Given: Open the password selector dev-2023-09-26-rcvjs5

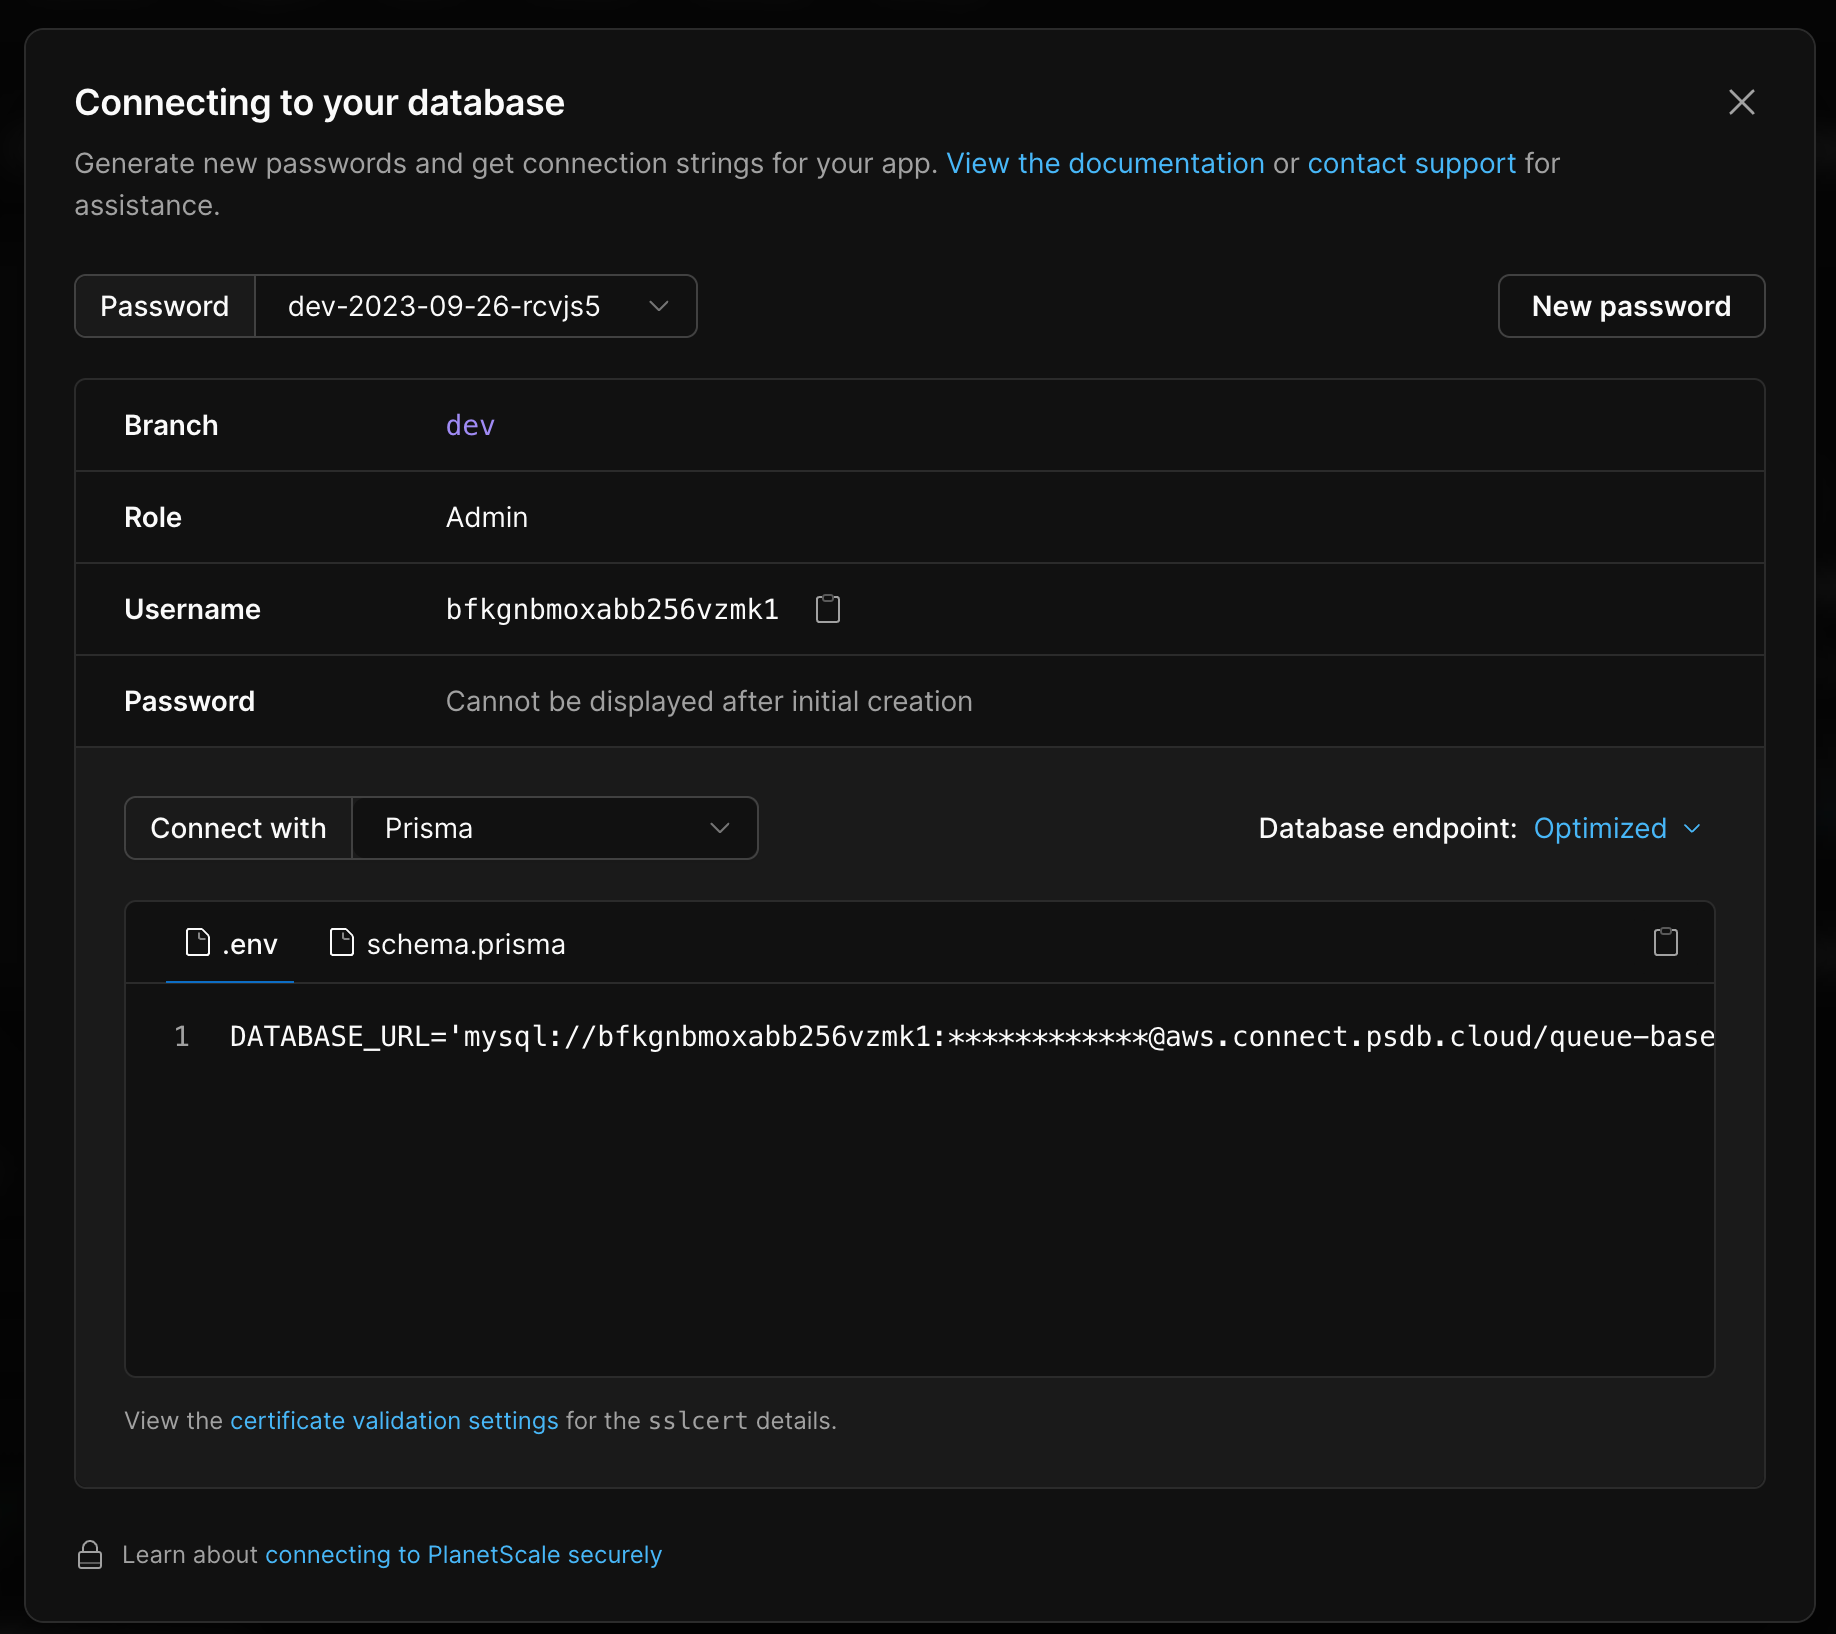Looking at the screenshot, I should click(476, 306).
